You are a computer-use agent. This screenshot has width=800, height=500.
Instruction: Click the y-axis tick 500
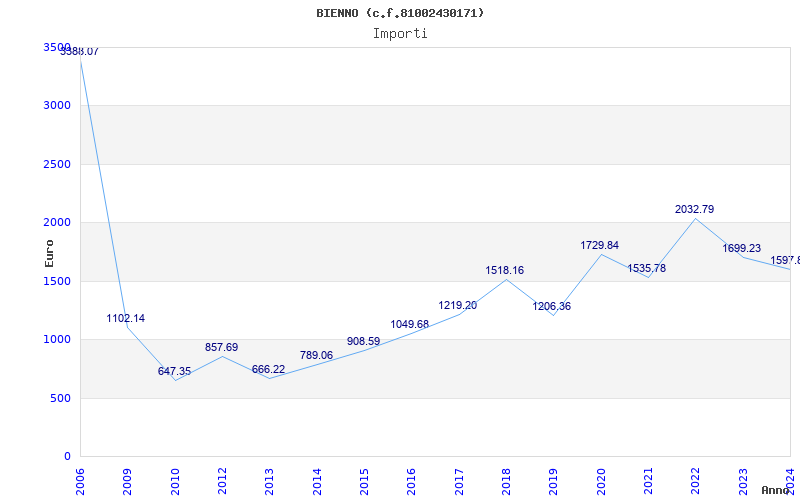point(60,398)
